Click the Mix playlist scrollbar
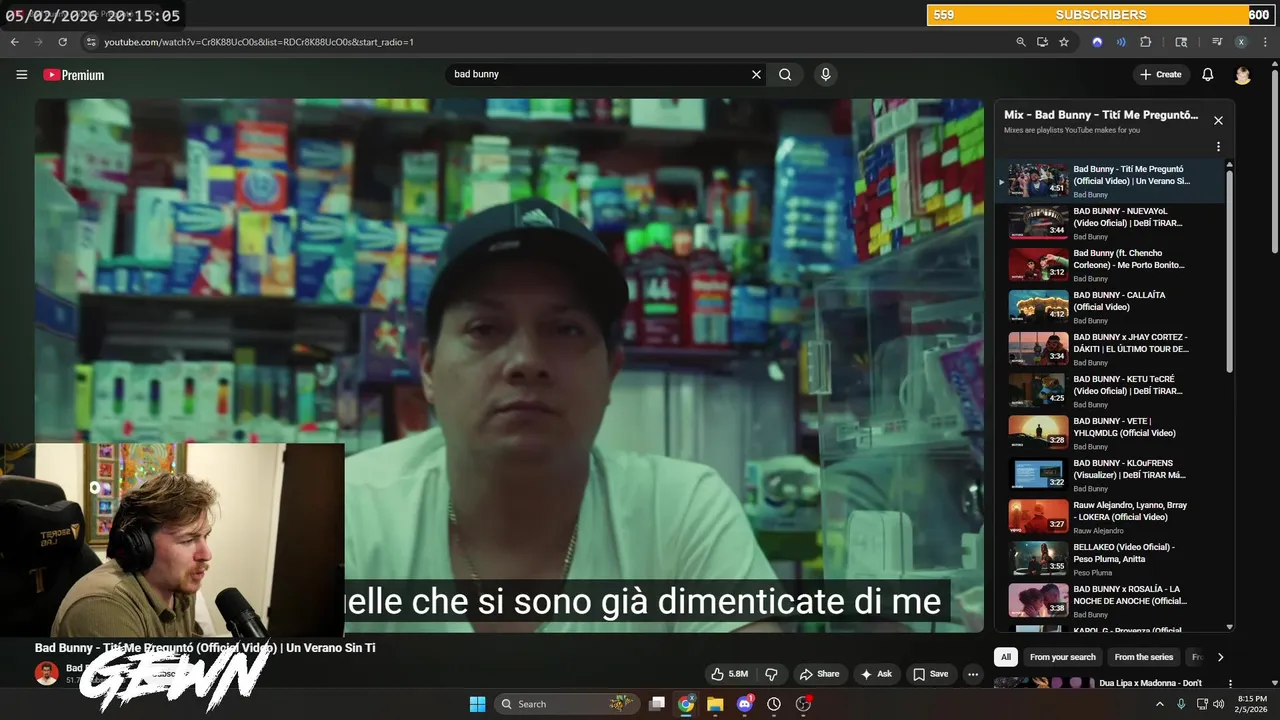 (x=1229, y=270)
